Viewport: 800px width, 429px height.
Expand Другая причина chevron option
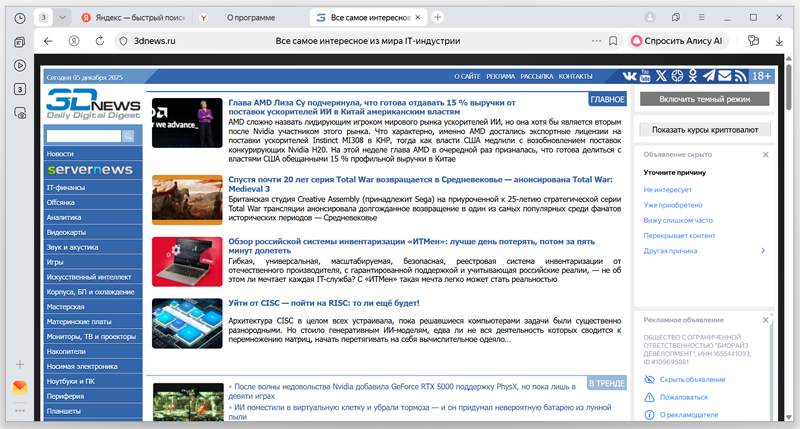764,250
